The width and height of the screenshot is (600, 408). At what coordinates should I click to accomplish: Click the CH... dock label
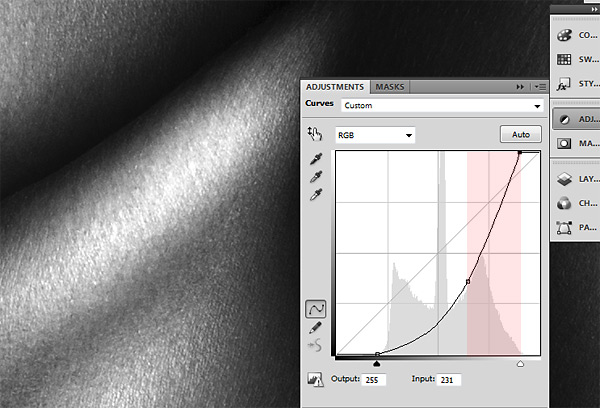pos(588,203)
